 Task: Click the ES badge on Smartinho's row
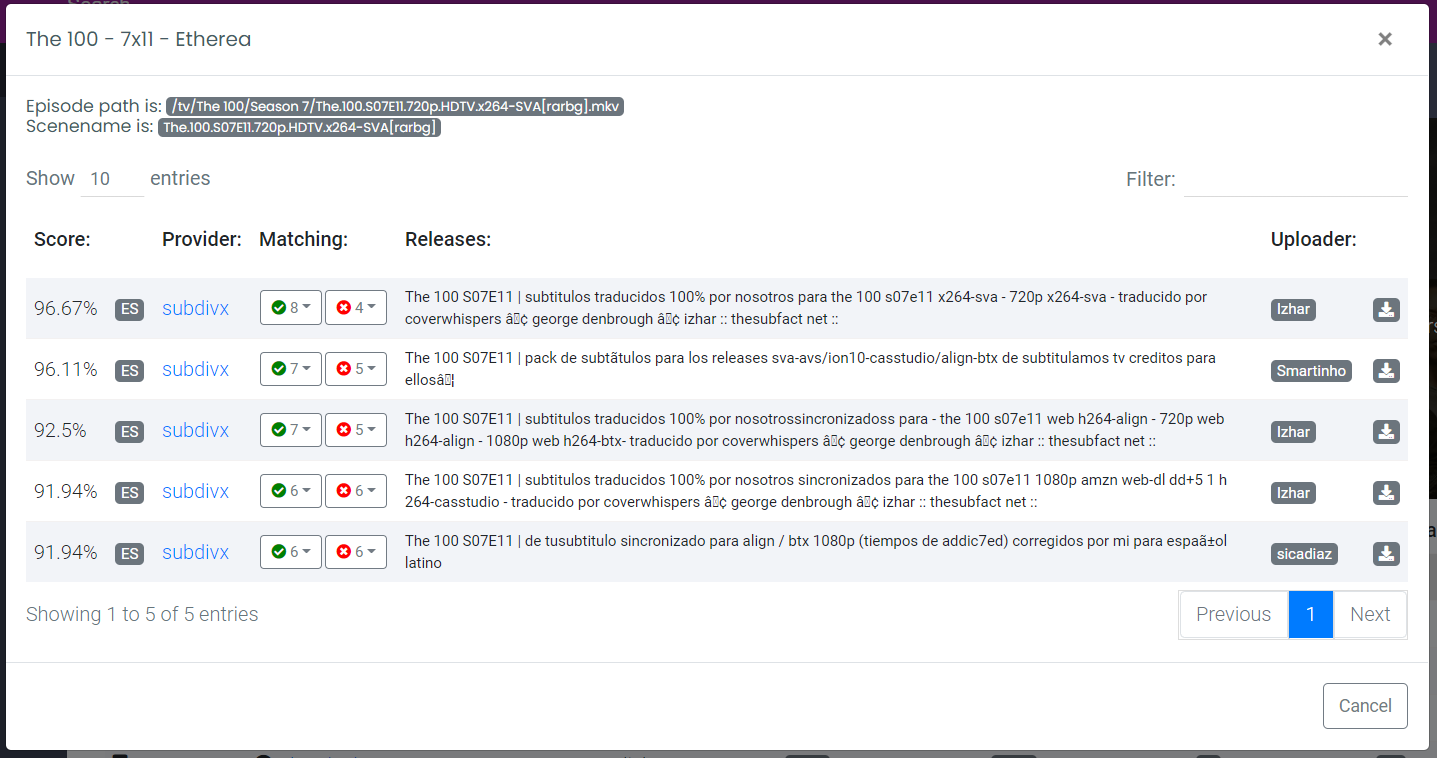[x=129, y=370]
